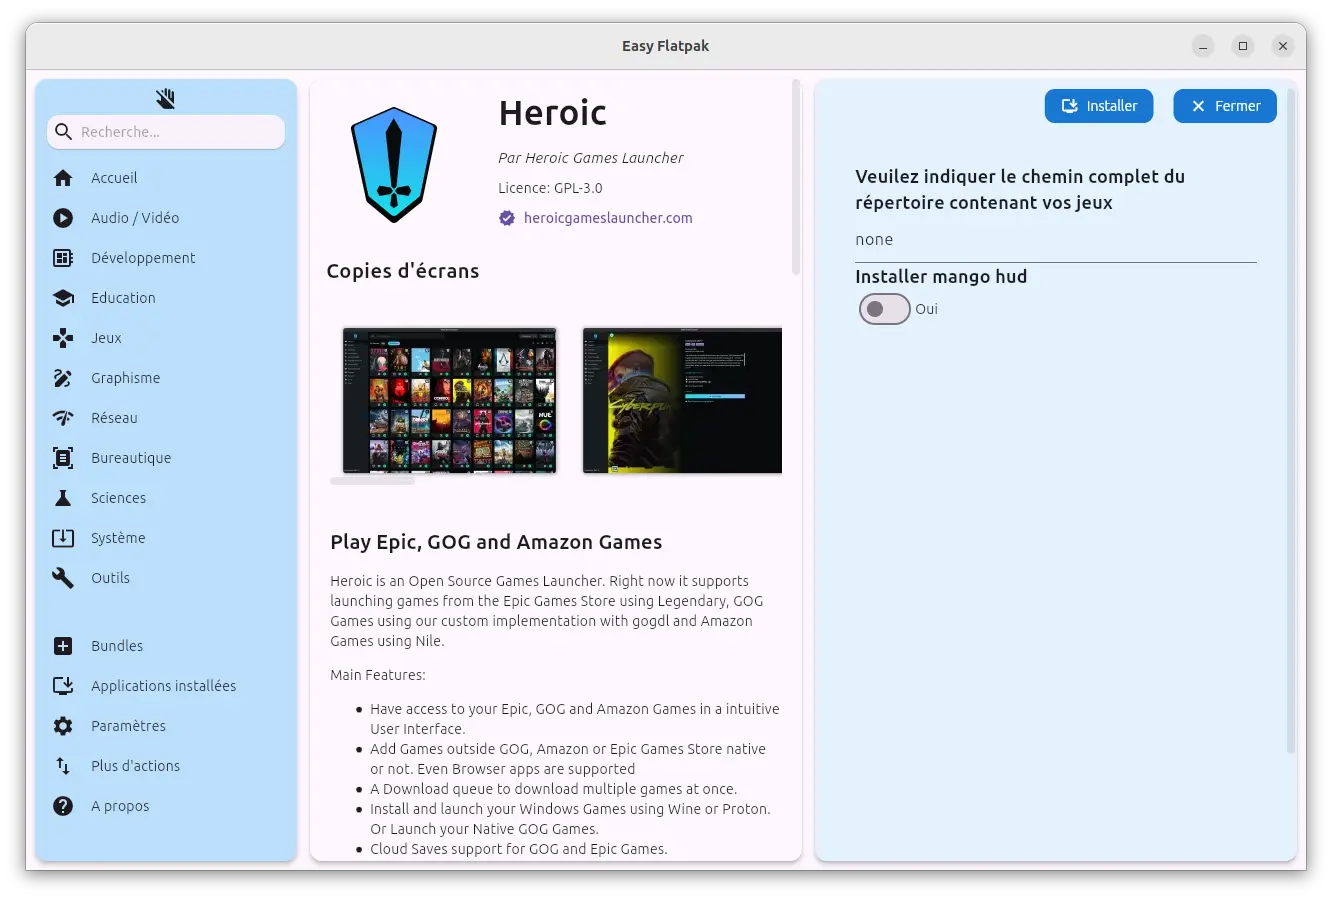This screenshot has width=1332, height=899.
Task: Open heroicgameslauncher.com link
Action: click(608, 218)
